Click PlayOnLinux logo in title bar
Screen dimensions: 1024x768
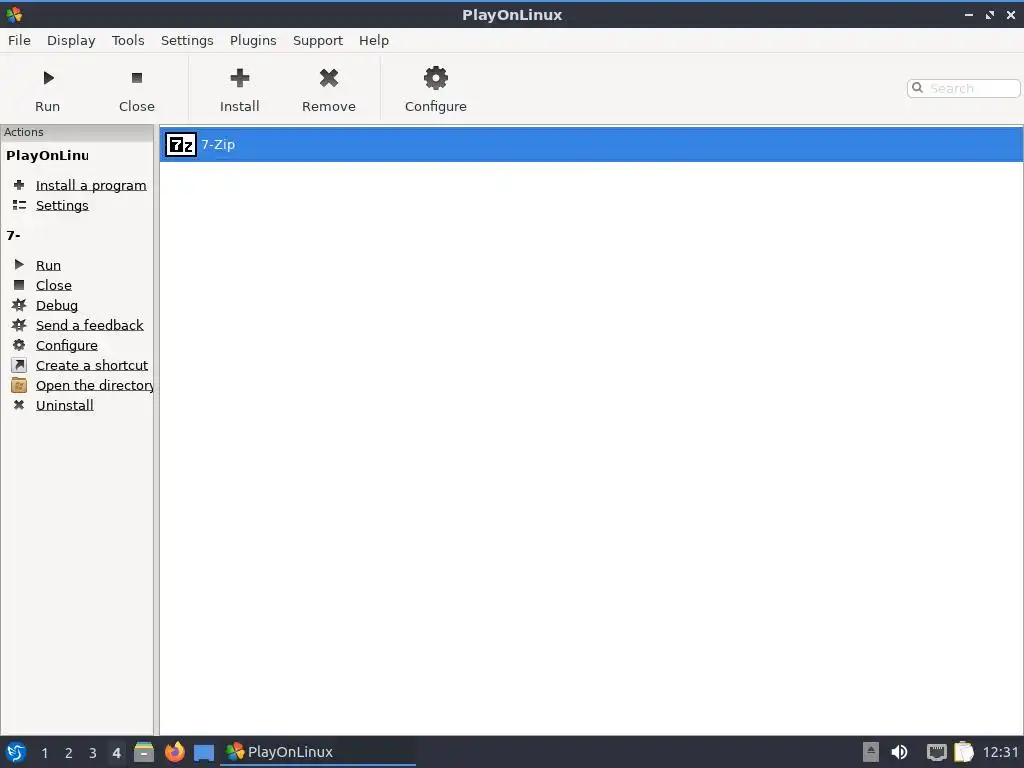pyautogui.click(x=14, y=14)
